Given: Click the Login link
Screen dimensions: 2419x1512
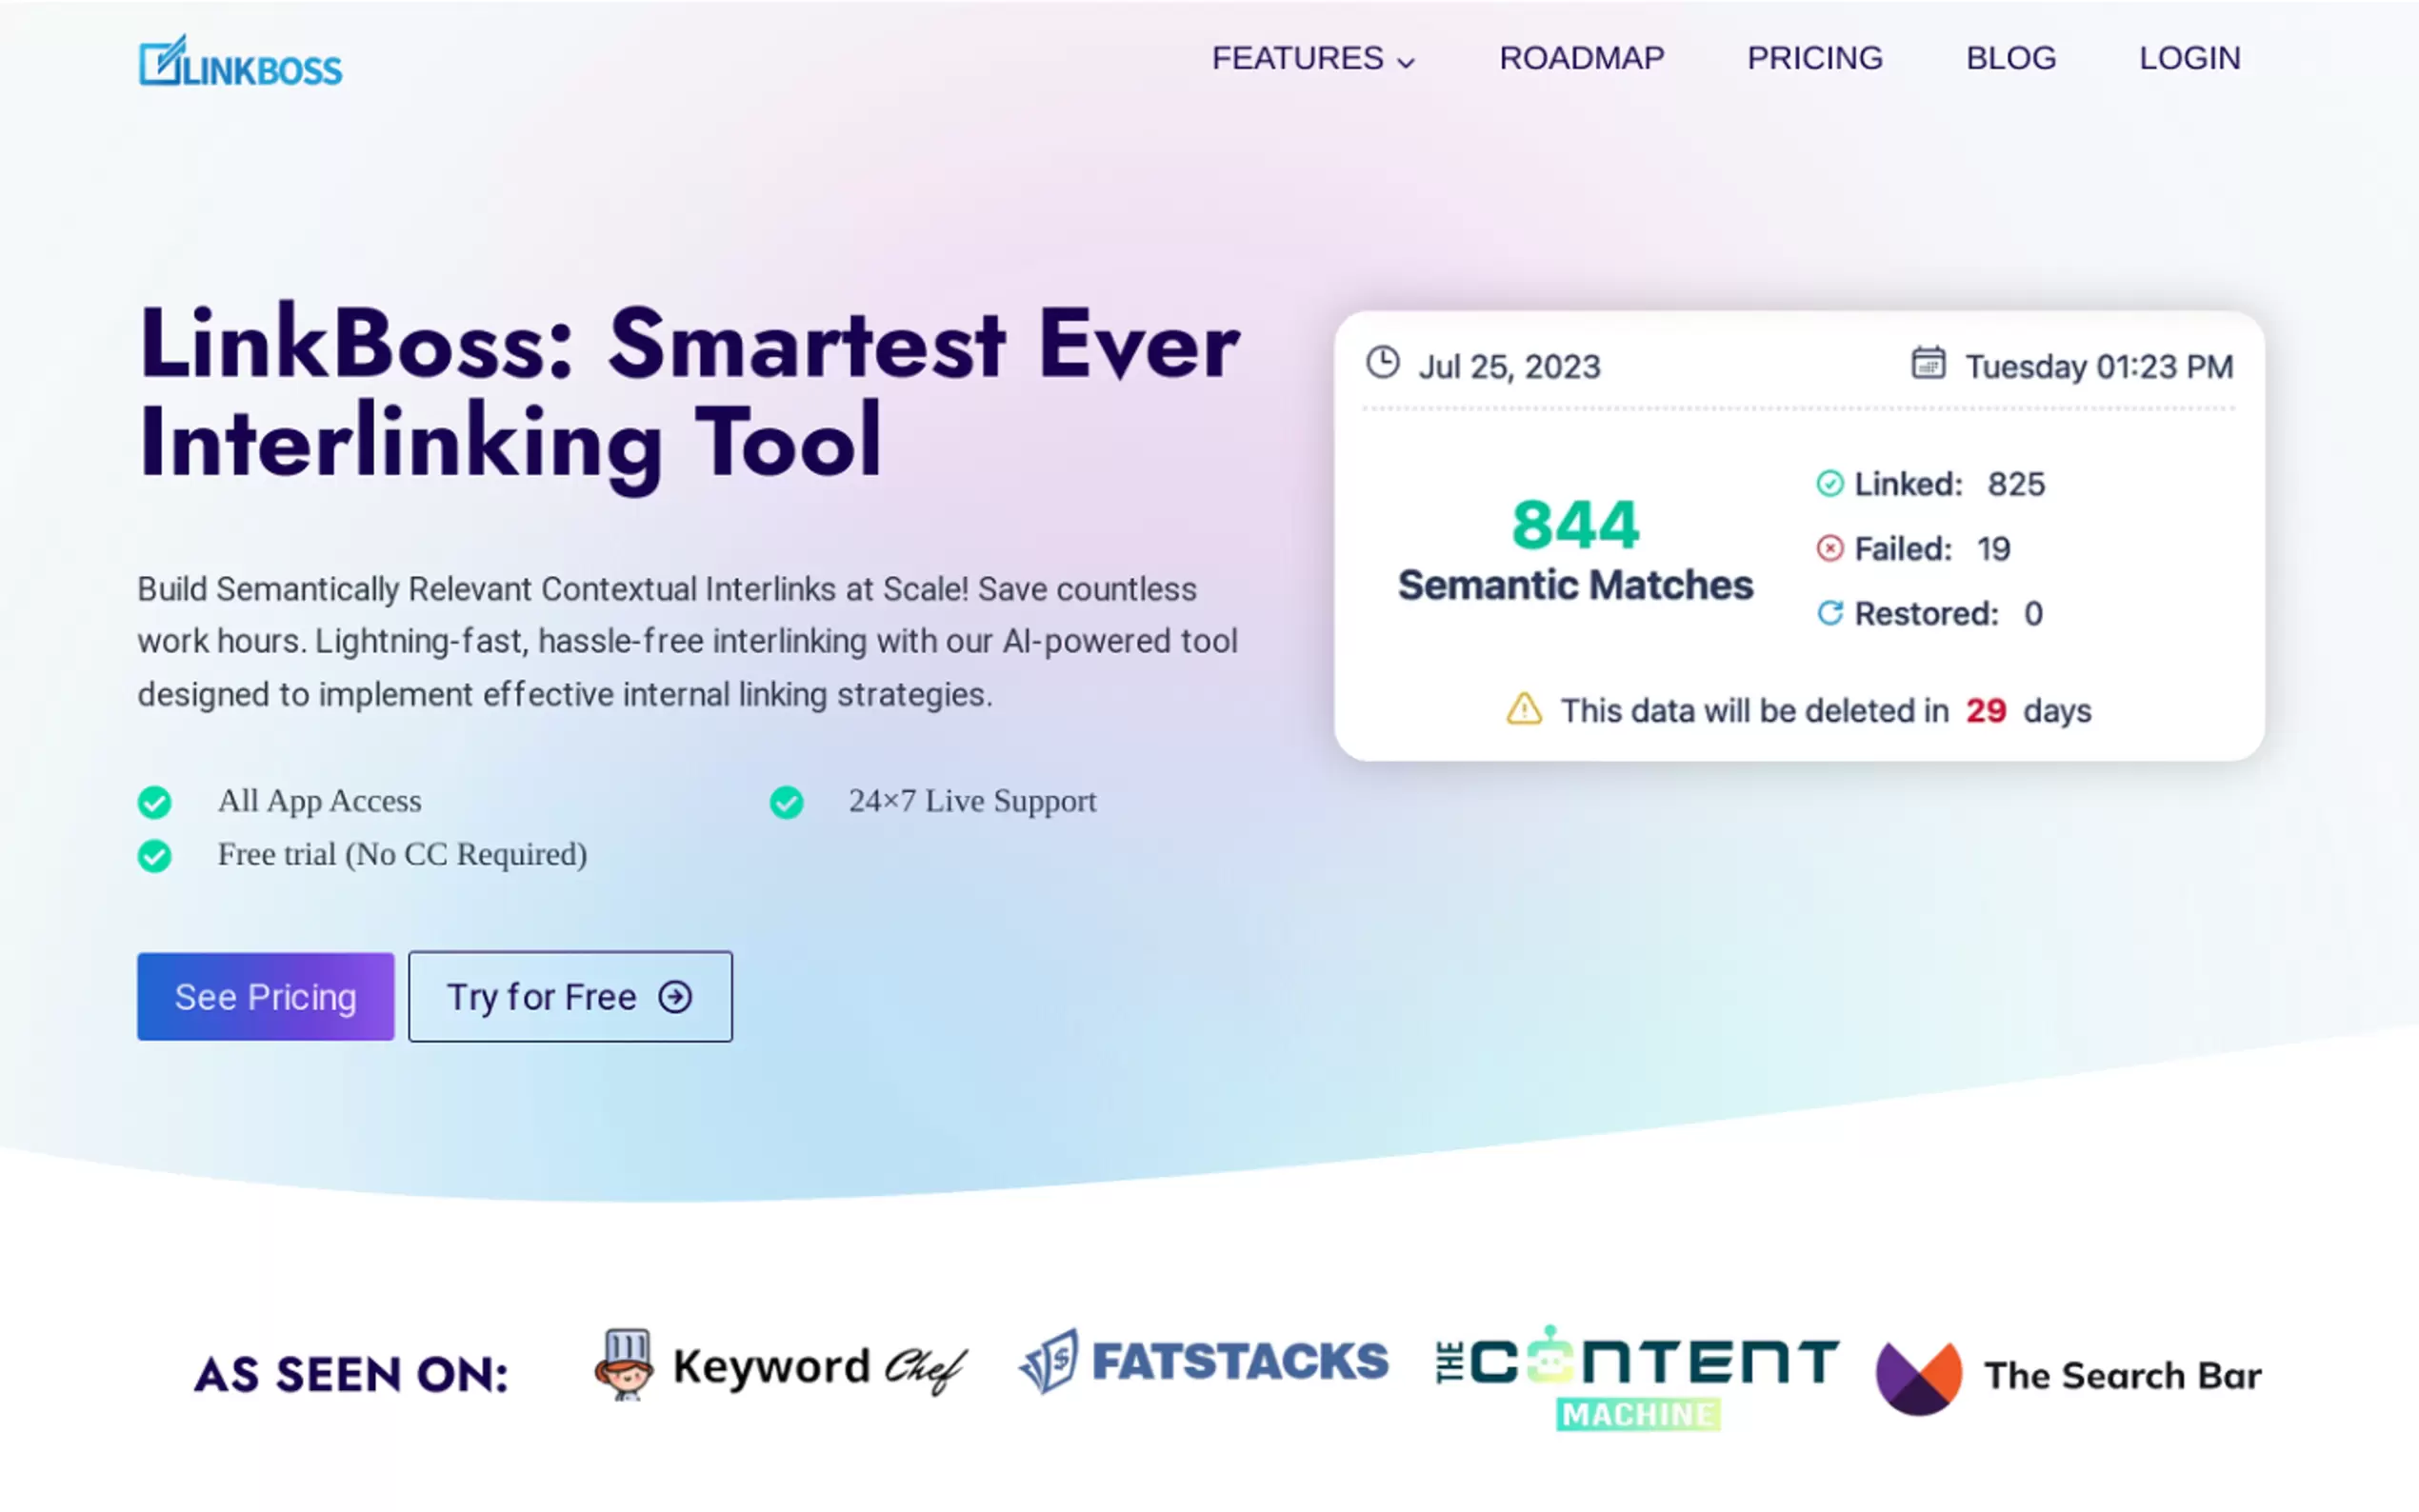Looking at the screenshot, I should (x=2189, y=58).
